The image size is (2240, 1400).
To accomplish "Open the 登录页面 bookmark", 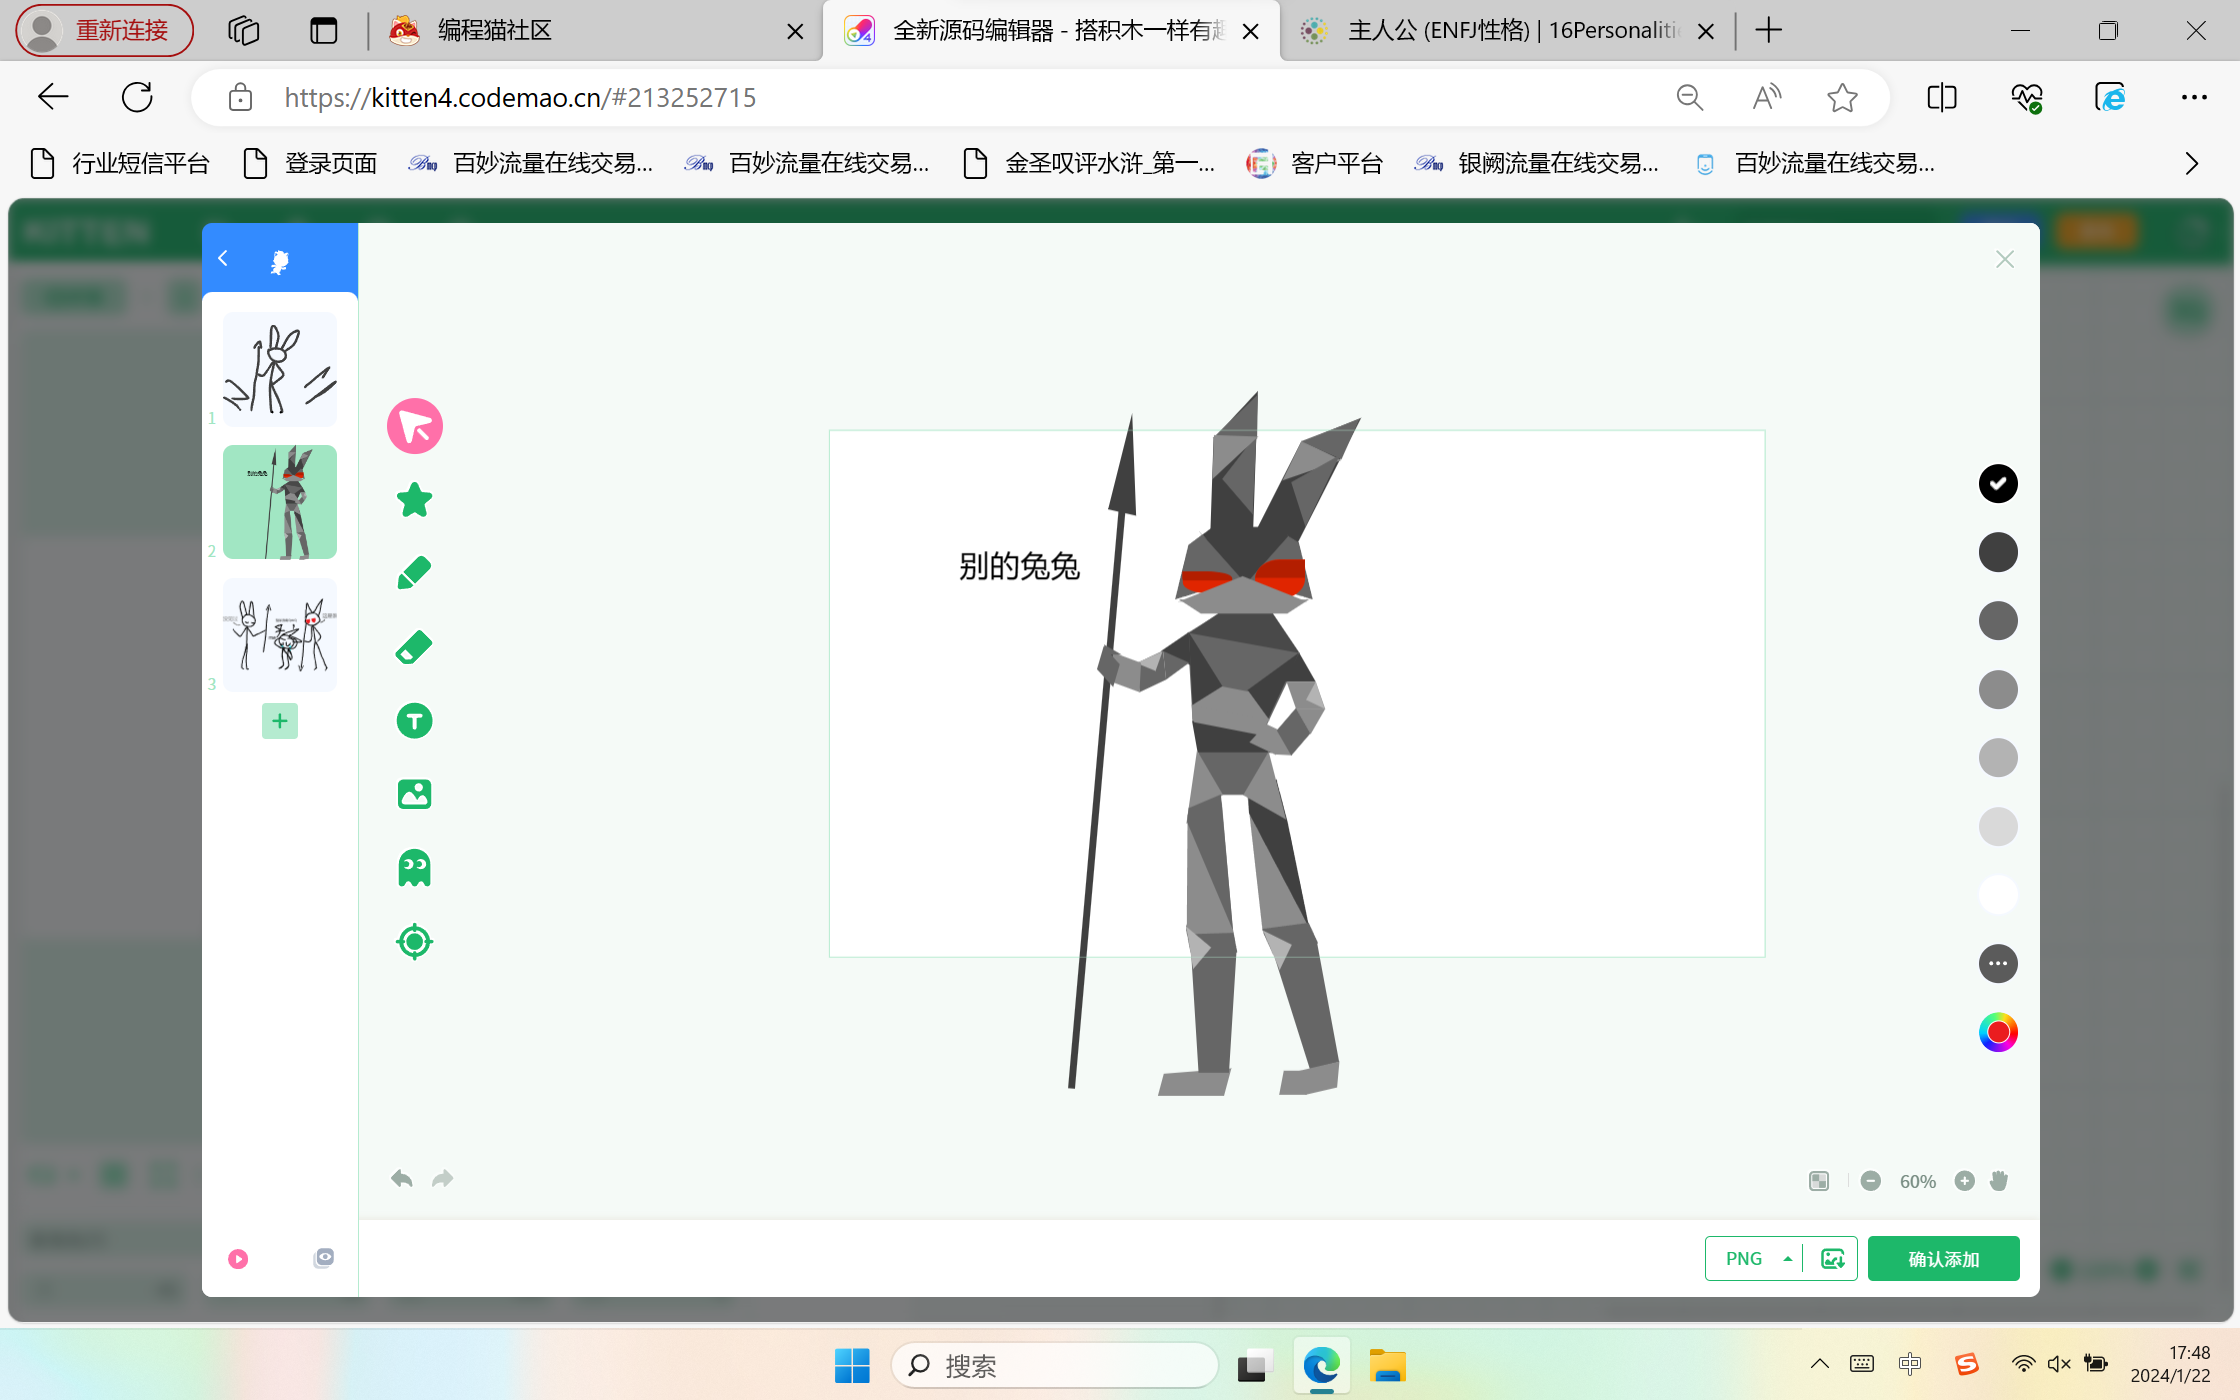I will pyautogui.click(x=311, y=163).
